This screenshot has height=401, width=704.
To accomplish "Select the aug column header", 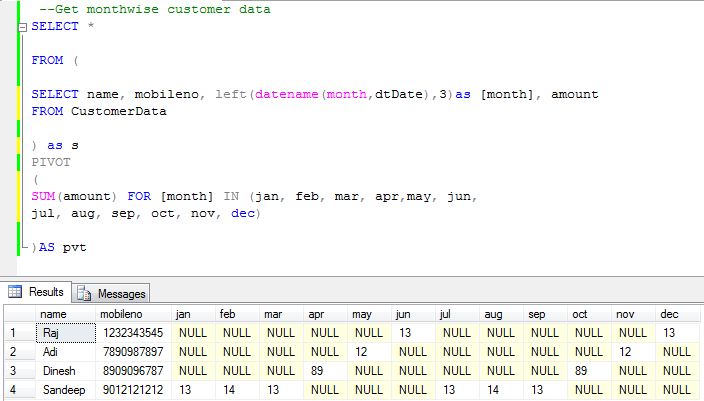I will click(x=501, y=314).
